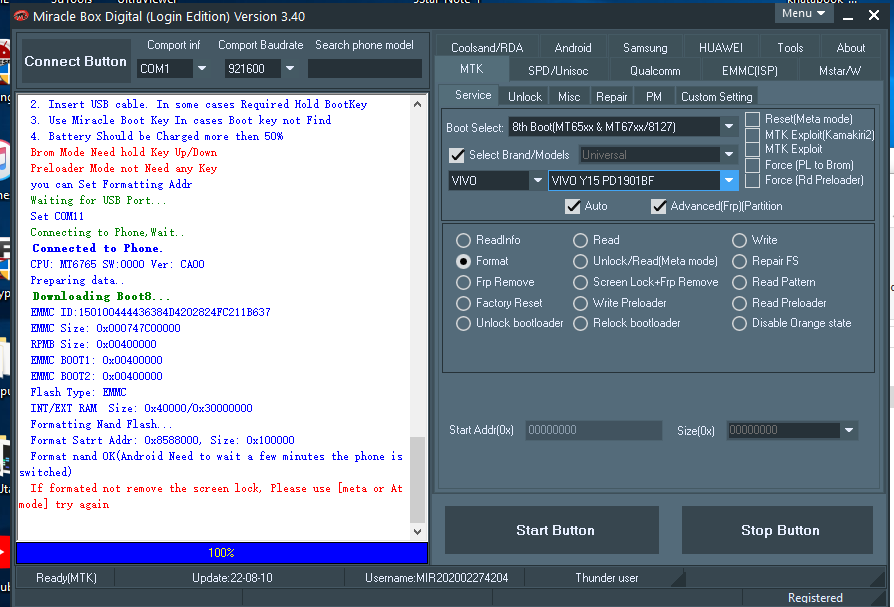This screenshot has width=894, height=607.
Task: Switch to the HUAWEI tab
Action: (x=721, y=48)
